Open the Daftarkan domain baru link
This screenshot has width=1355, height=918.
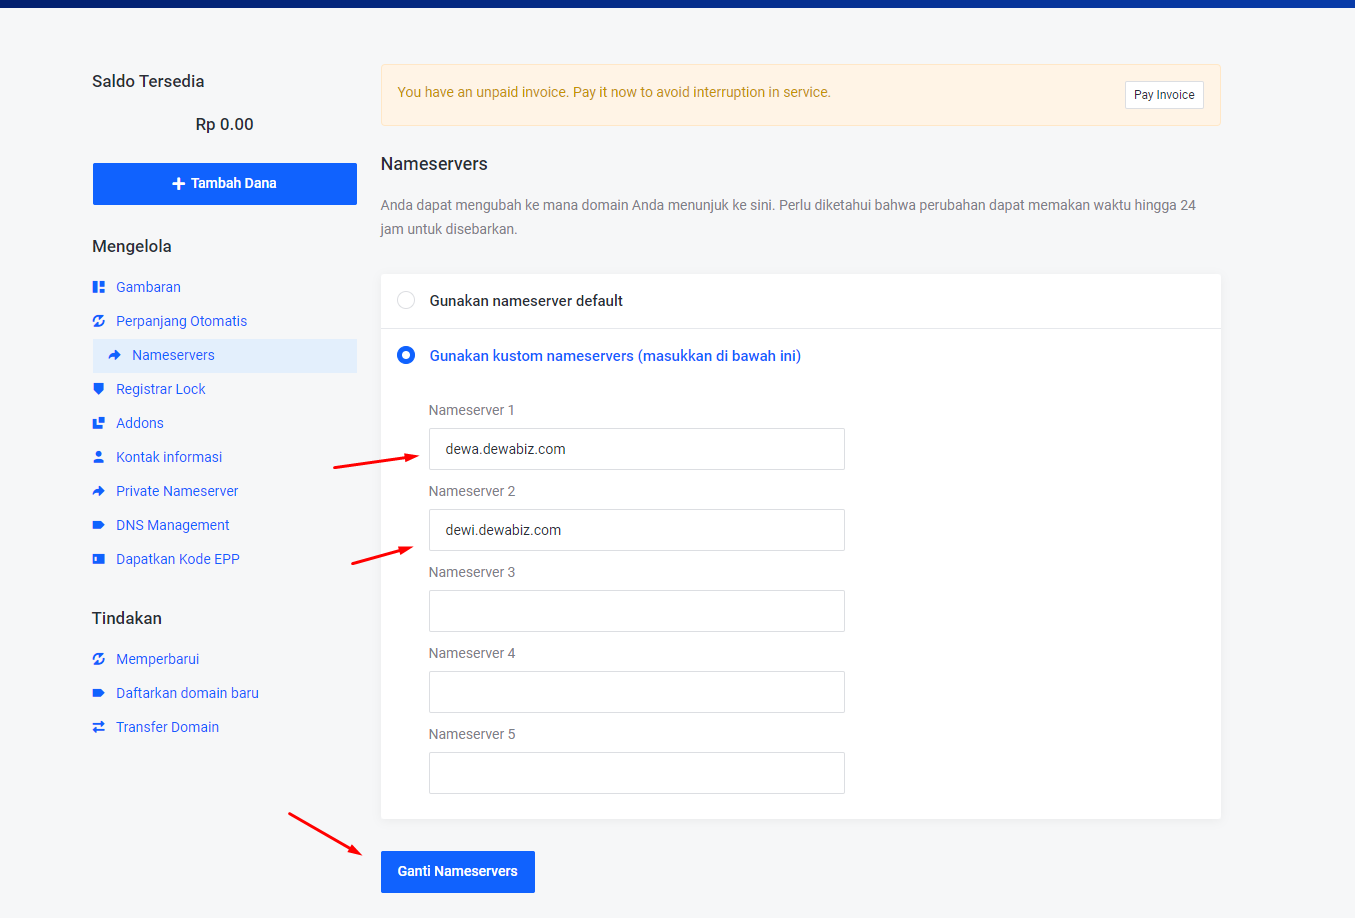[187, 693]
